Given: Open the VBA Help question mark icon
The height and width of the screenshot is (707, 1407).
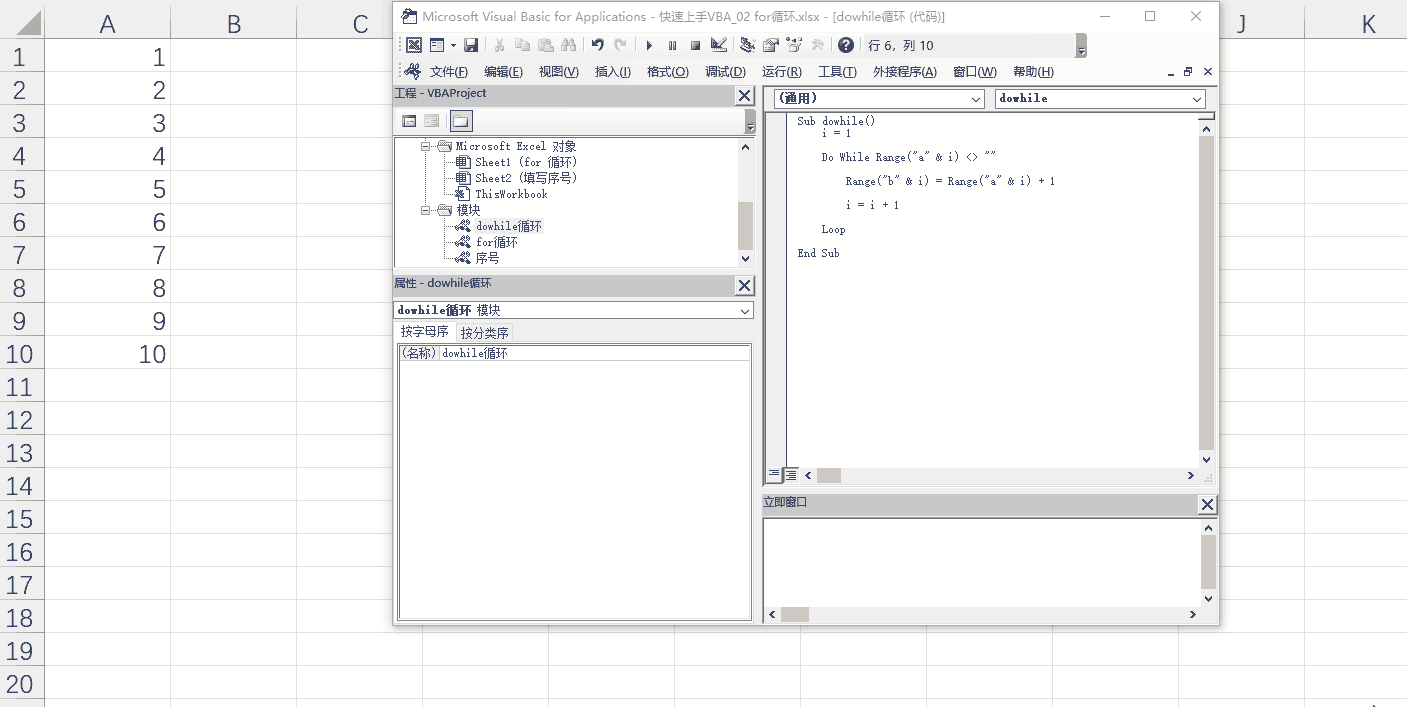Looking at the screenshot, I should (x=846, y=45).
